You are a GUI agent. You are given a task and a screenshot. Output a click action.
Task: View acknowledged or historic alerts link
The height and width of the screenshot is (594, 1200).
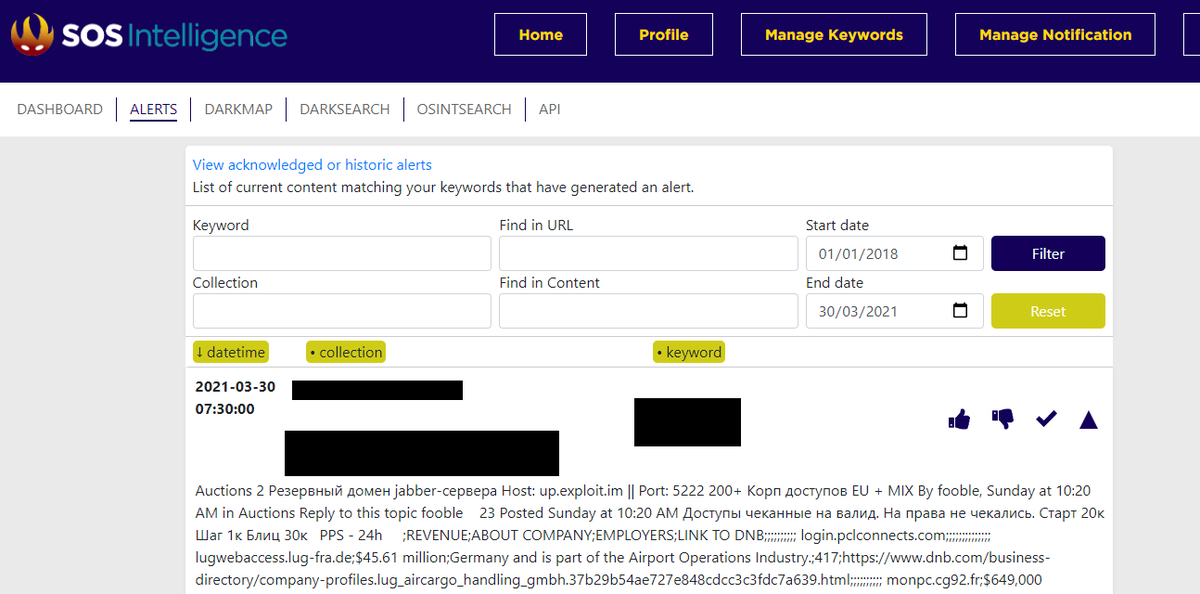click(x=312, y=165)
